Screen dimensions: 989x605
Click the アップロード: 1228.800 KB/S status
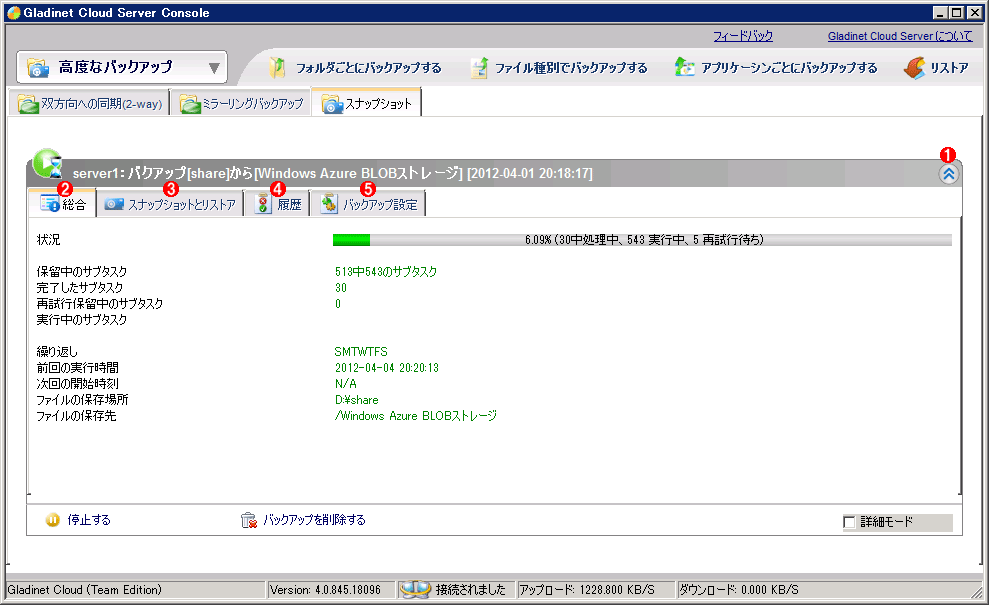(587, 590)
